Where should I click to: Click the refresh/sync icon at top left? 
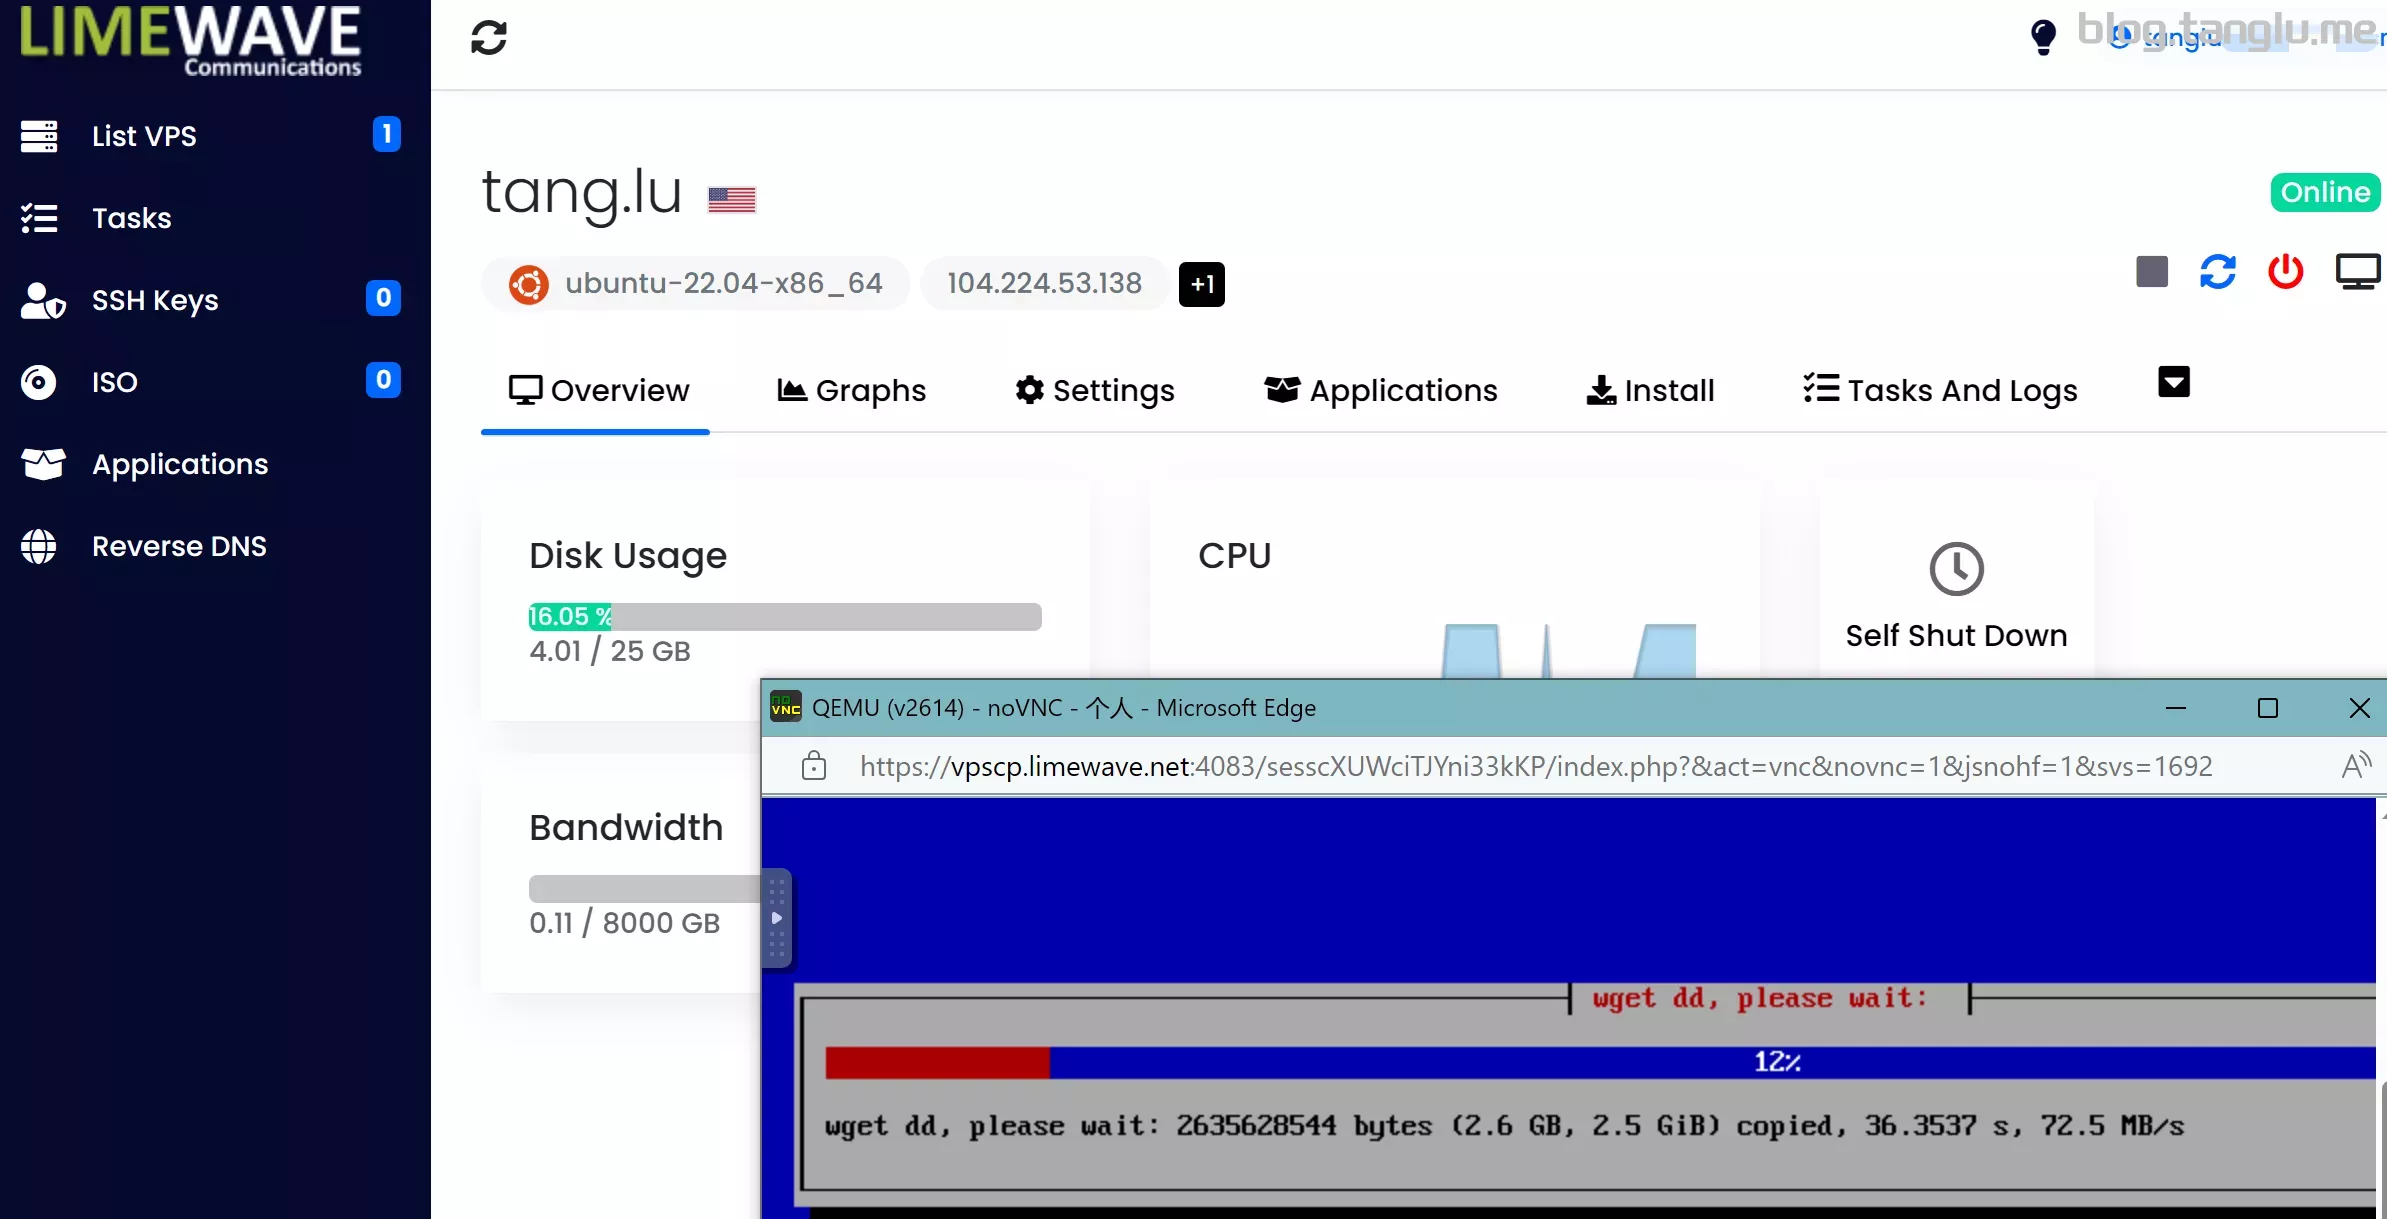[x=490, y=36]
